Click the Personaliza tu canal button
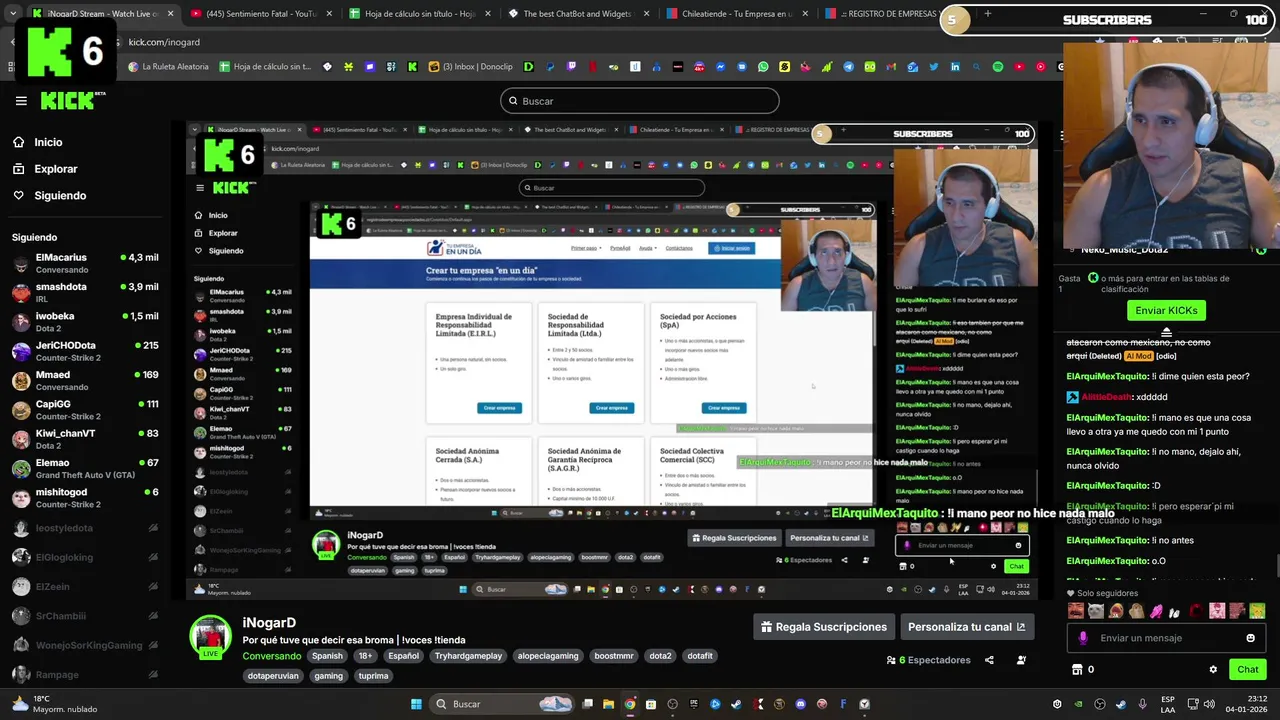Viewport: 1280px width, 720px height. (x=966, y=627)
